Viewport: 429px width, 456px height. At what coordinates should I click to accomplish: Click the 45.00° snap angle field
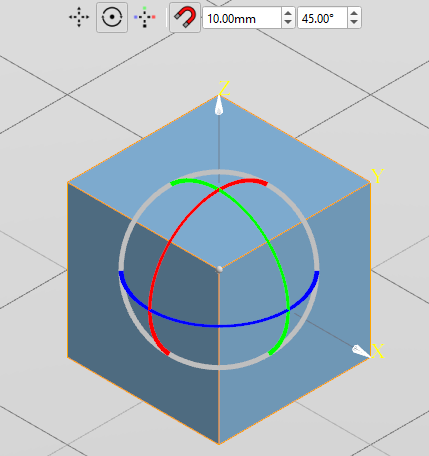pos(322,18)
